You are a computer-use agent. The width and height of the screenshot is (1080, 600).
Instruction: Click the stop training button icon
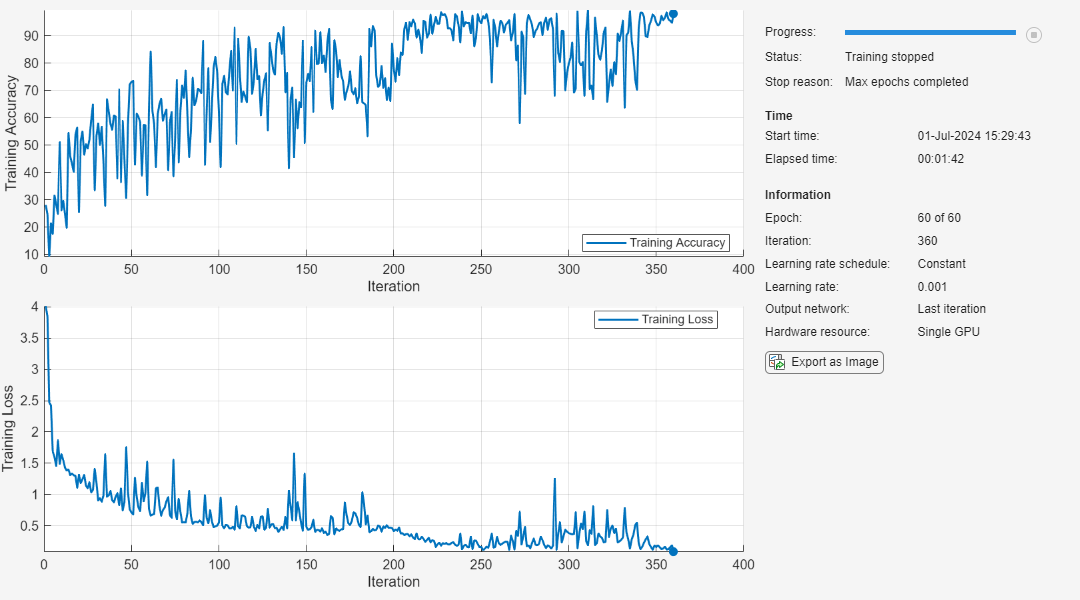click(x=1033, y=34)
